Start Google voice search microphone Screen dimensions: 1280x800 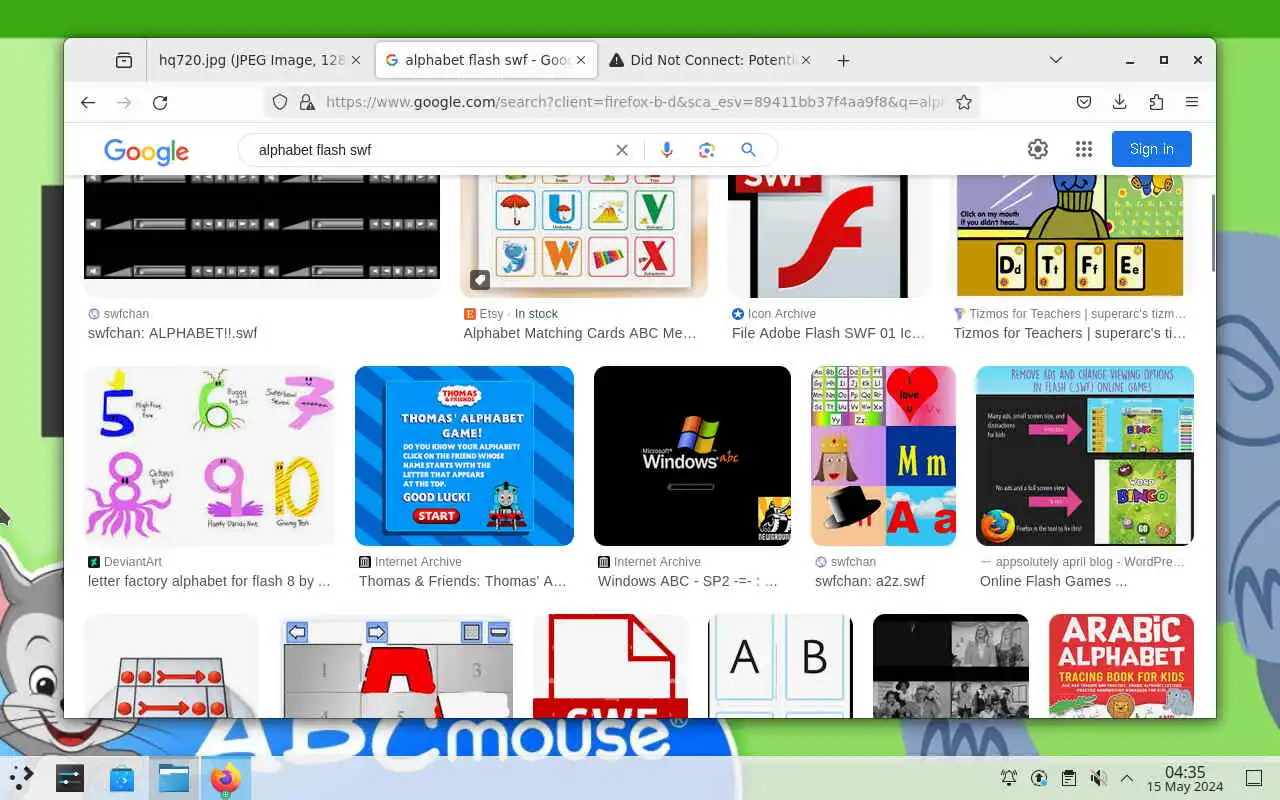tap(667, 150)
